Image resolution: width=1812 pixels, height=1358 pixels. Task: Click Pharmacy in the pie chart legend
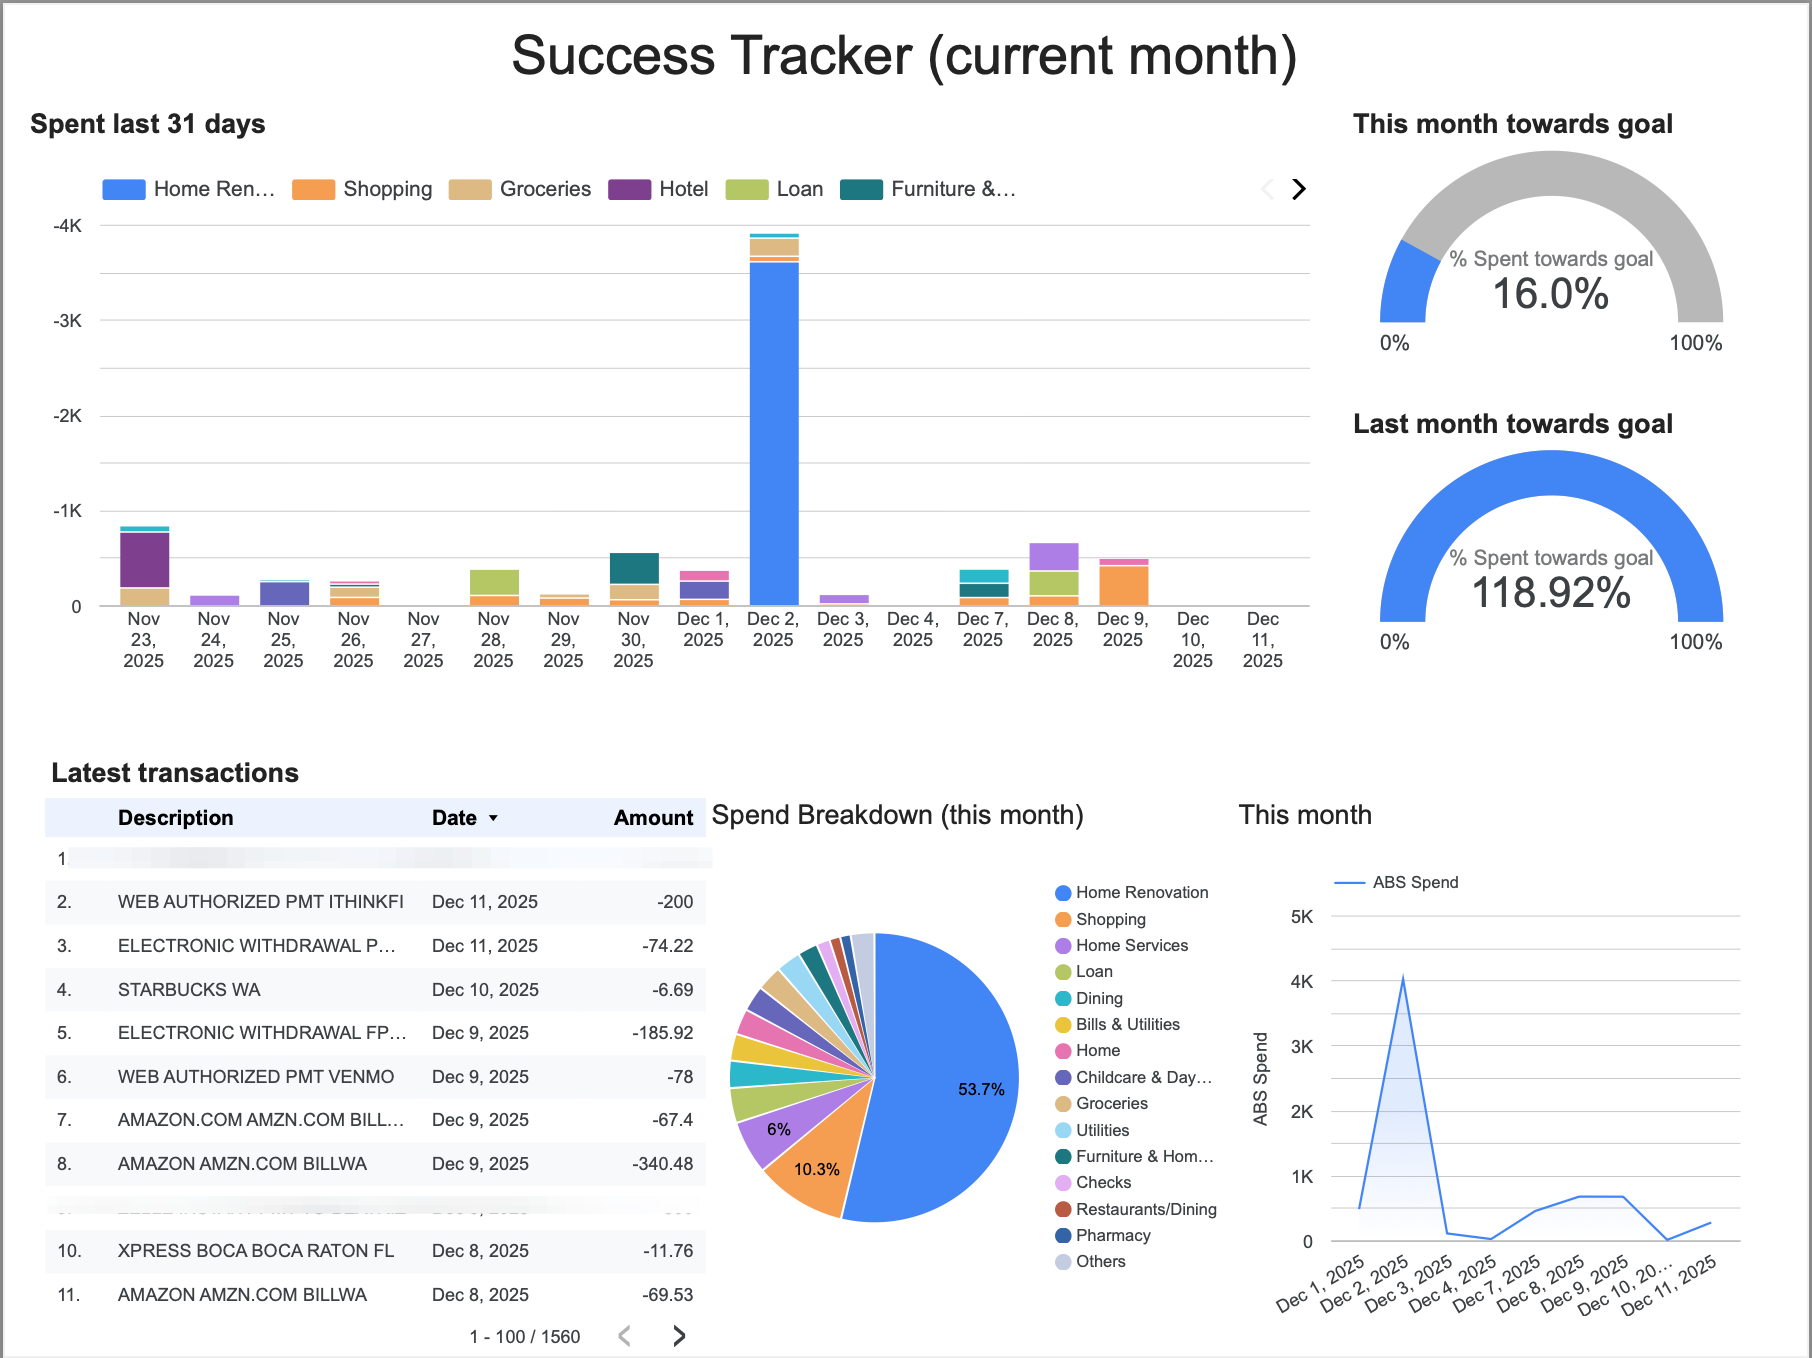click(1103, 1236)
